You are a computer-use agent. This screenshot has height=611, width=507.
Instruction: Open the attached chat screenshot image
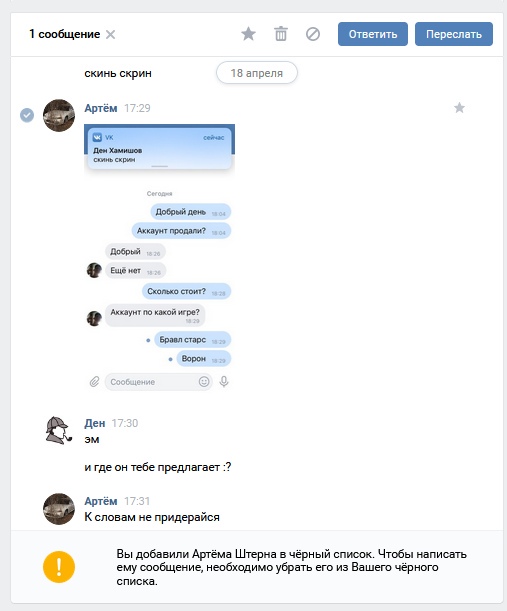[x=159, y=258]
